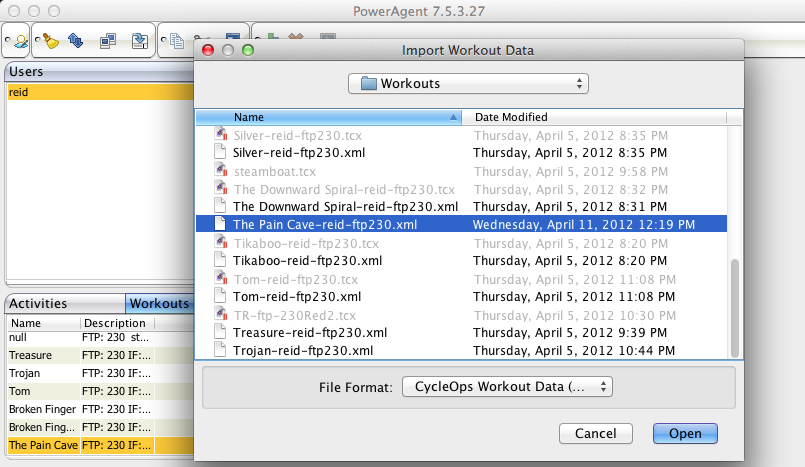Sort files by the Name column header
Viewport: 805px width, 467px height.
(329, 117)
